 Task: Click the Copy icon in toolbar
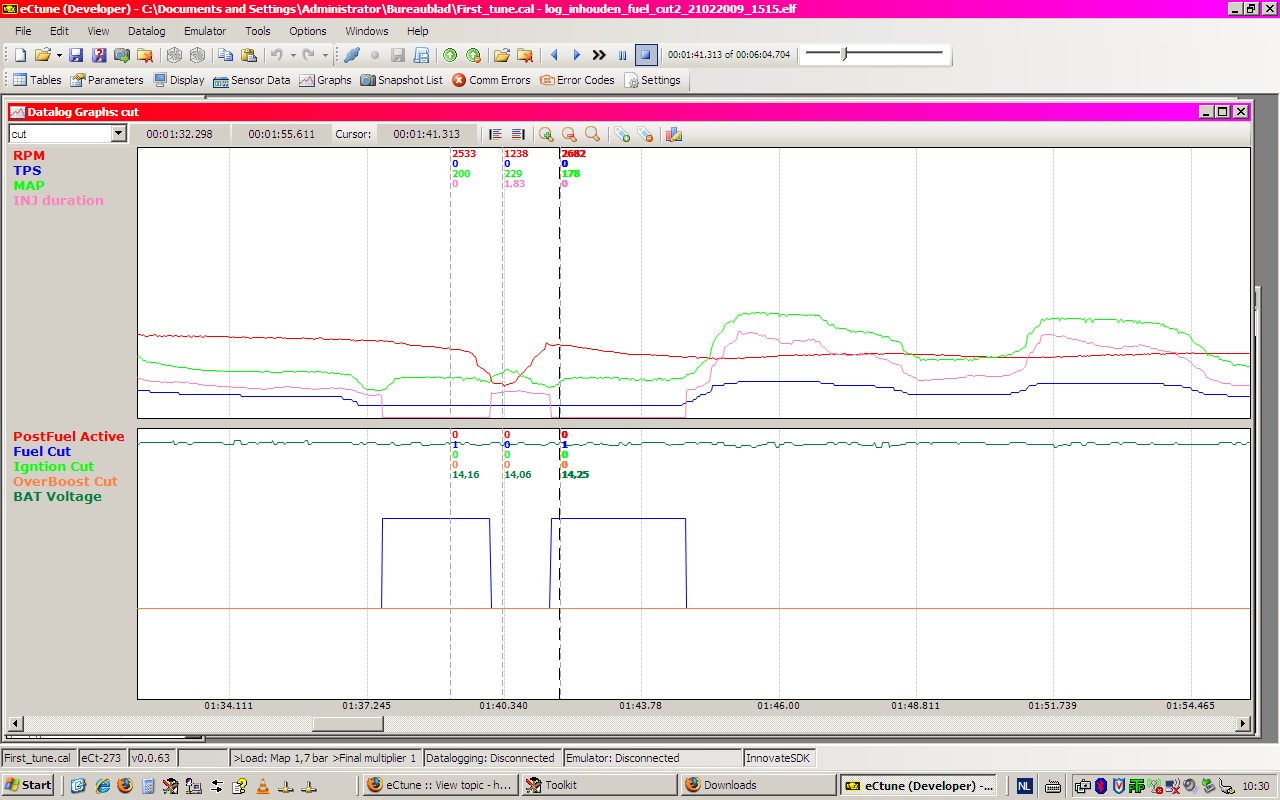coord(226,55)
